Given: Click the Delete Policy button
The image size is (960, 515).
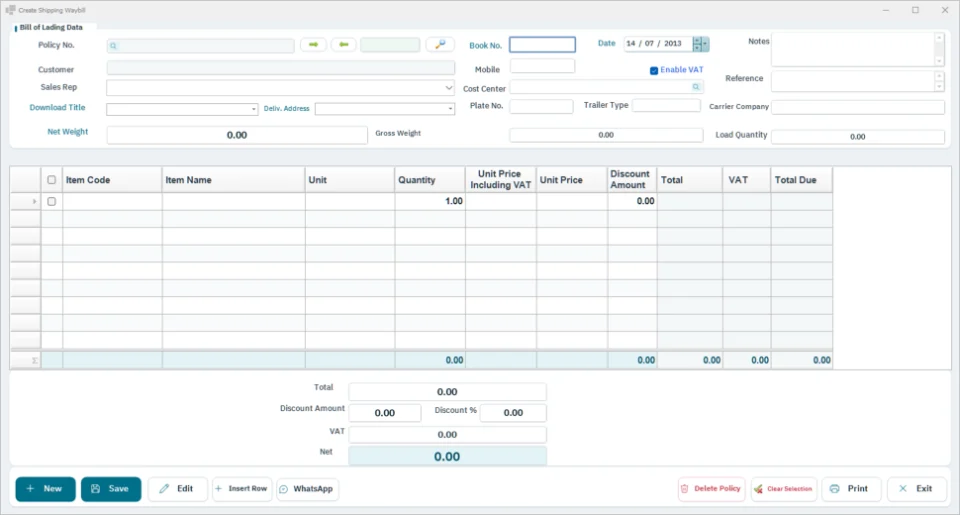Looking at the screenshot, I should pos(711,489).
